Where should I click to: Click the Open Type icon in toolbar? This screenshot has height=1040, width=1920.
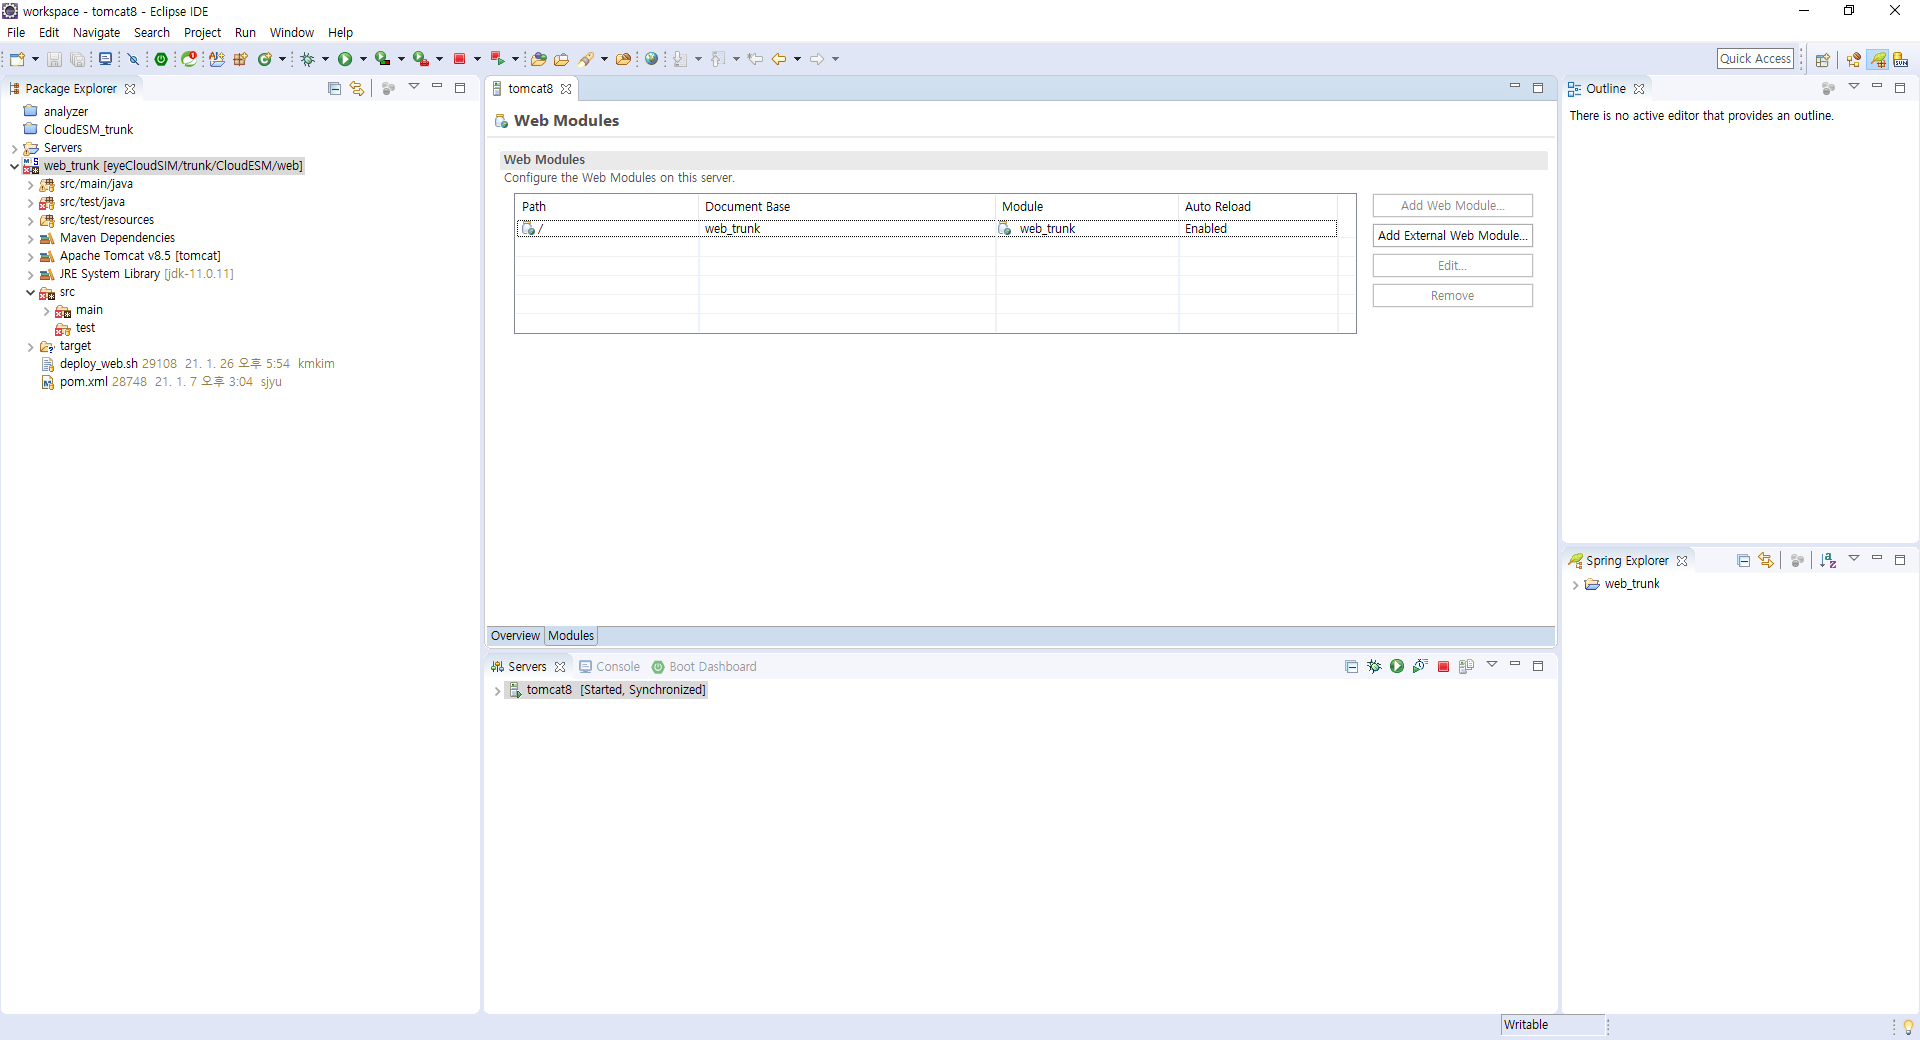538,59
